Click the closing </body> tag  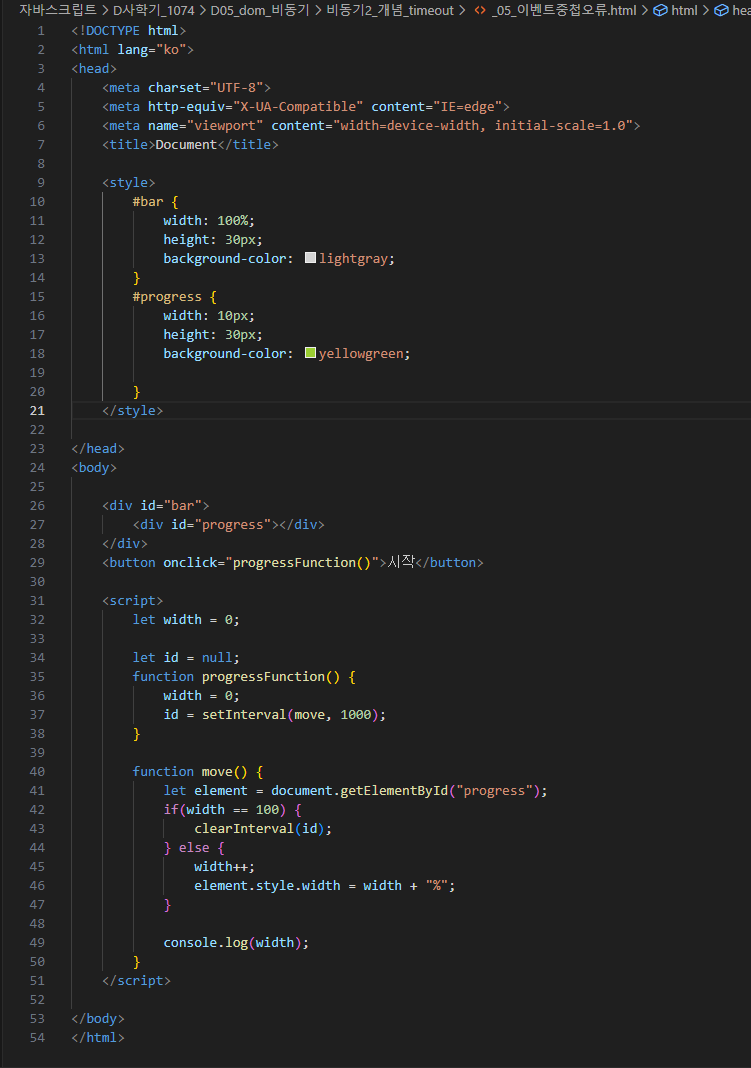point(98,1018)
